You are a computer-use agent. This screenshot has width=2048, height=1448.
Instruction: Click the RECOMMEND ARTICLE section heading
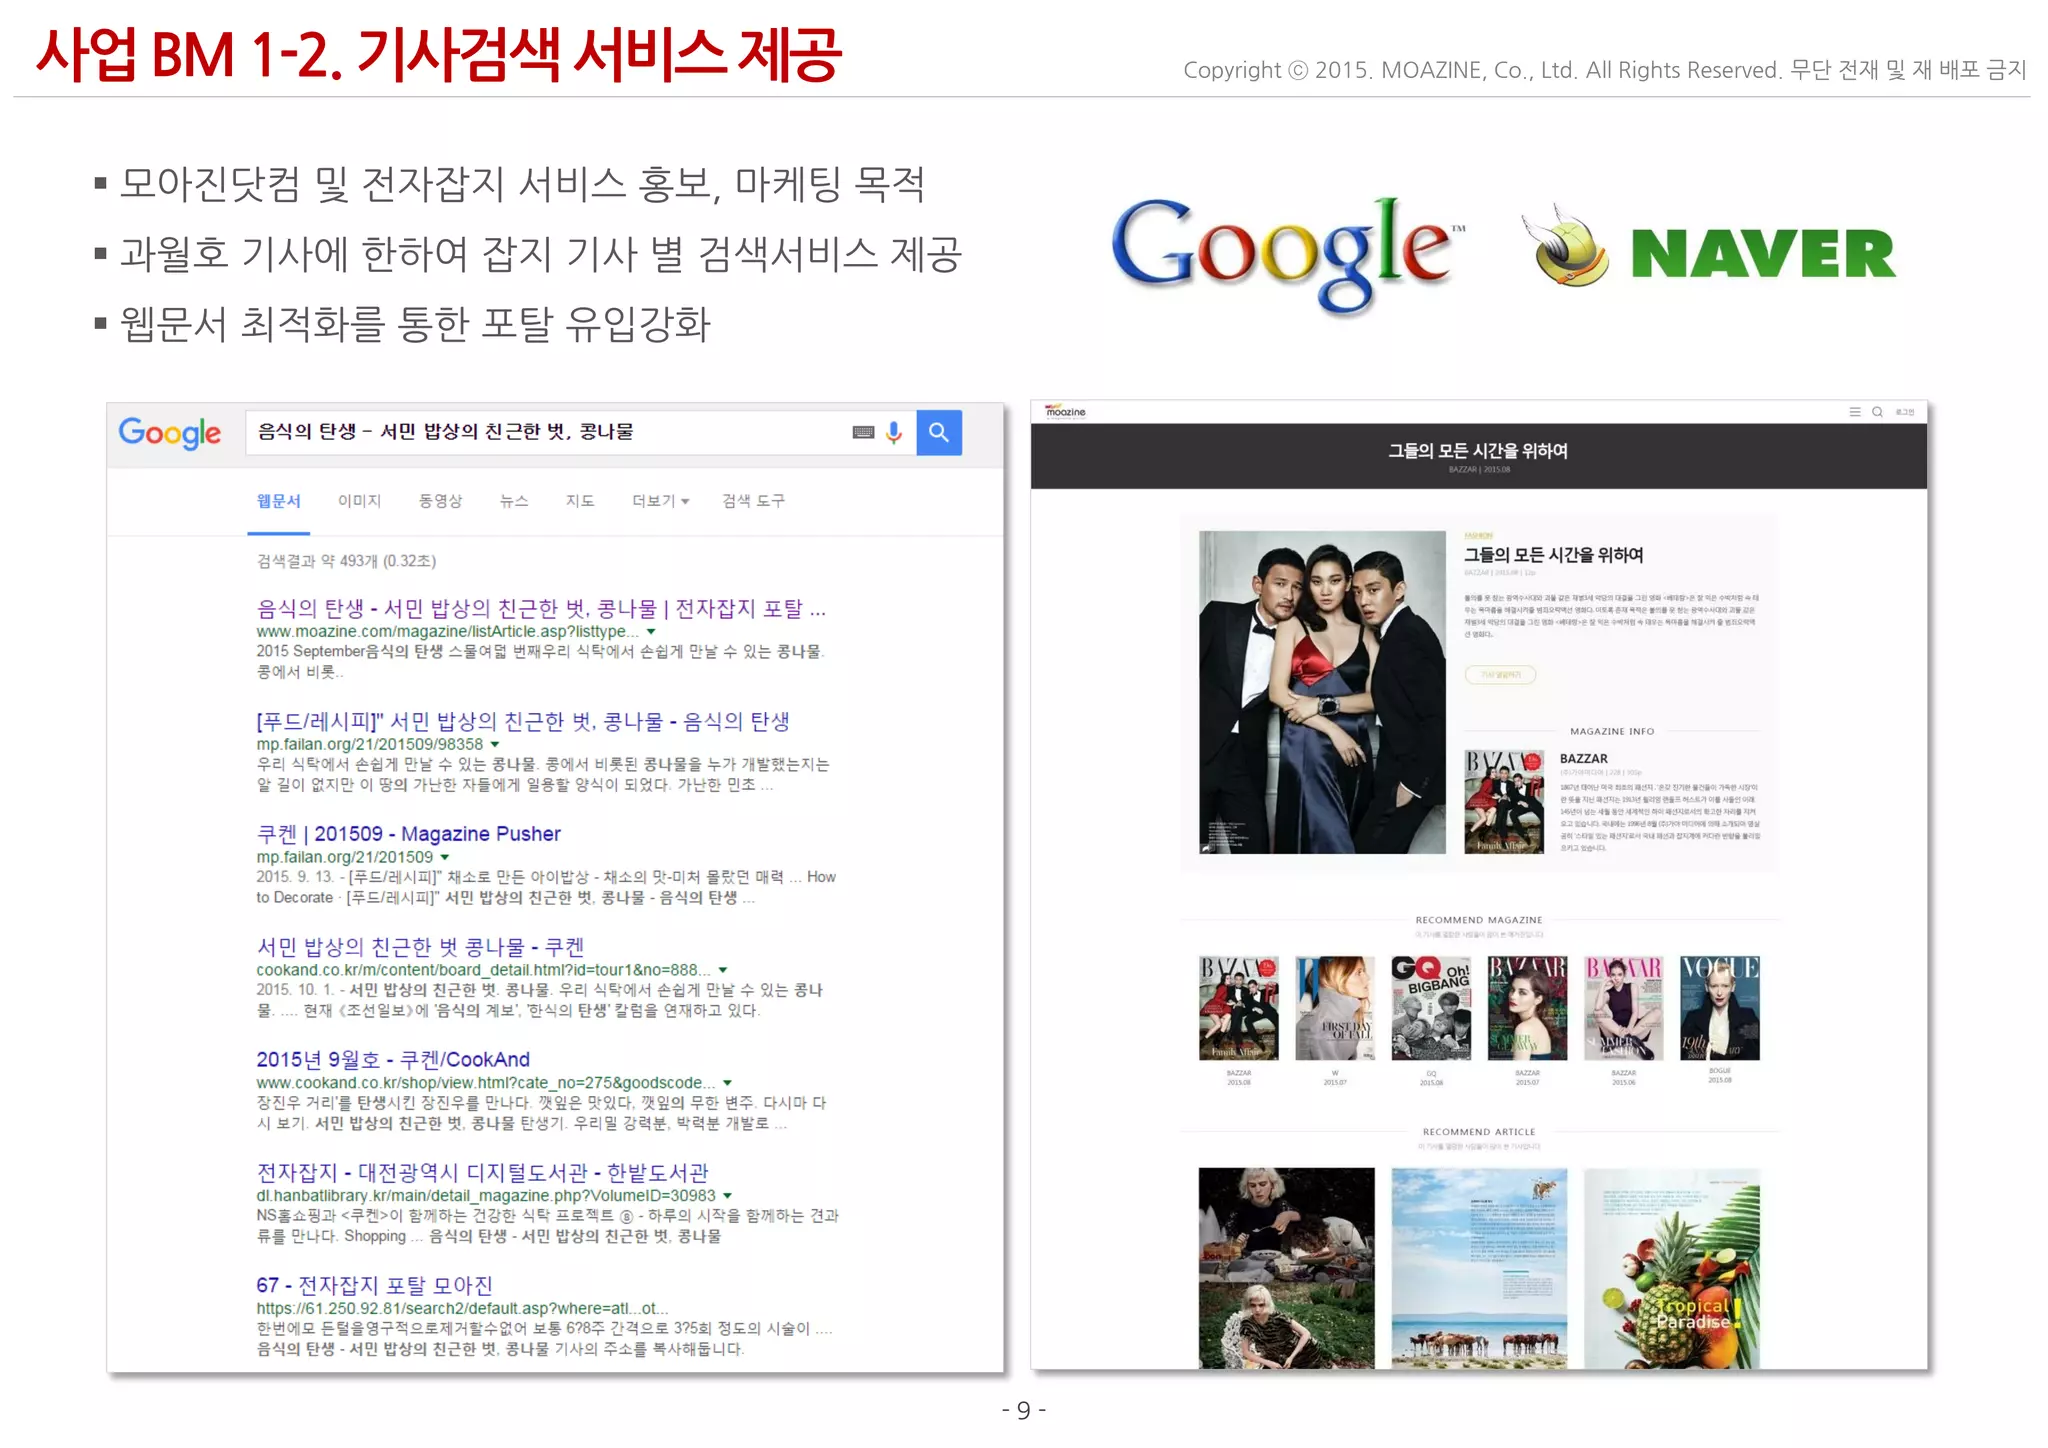pyautogui.click(x=1479, y=1132)
